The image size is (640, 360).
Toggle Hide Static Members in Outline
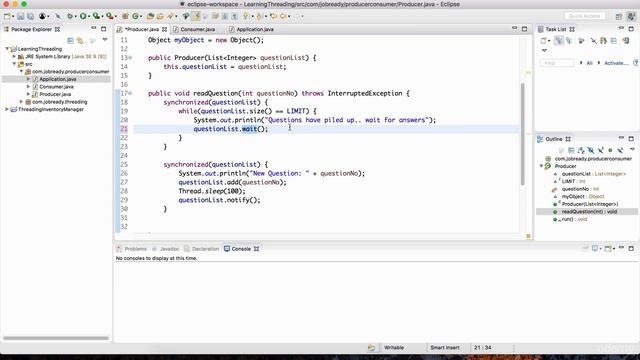[x=600, y=150]
